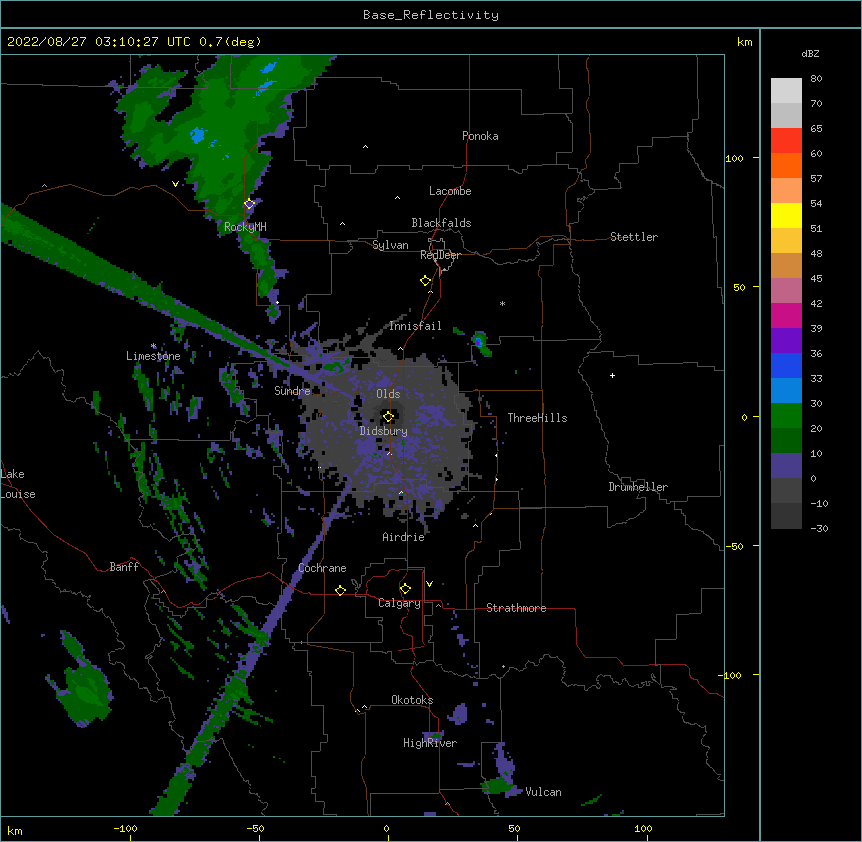This screenshot has width=862, height=842.
Task: Select the yellow v marker west of RockyMH
Action: pyautogui.click(x=175, y=184)
